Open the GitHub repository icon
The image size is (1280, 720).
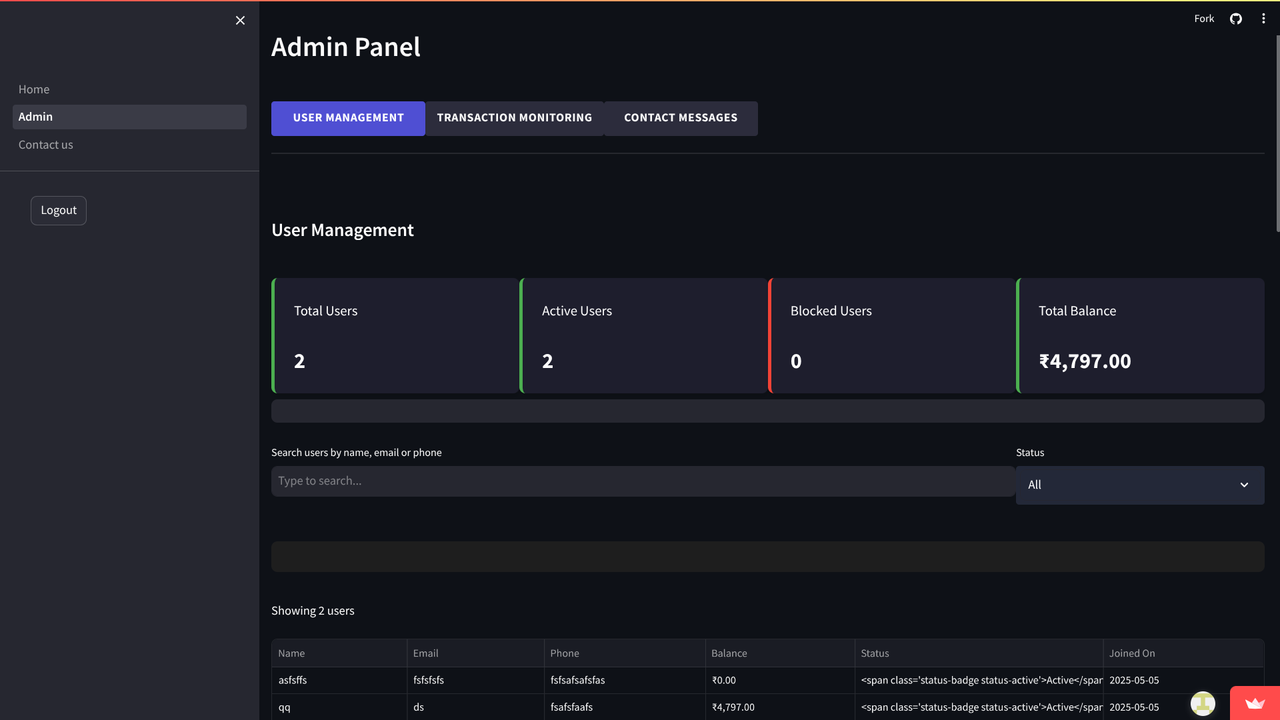tap(1236, 18)
